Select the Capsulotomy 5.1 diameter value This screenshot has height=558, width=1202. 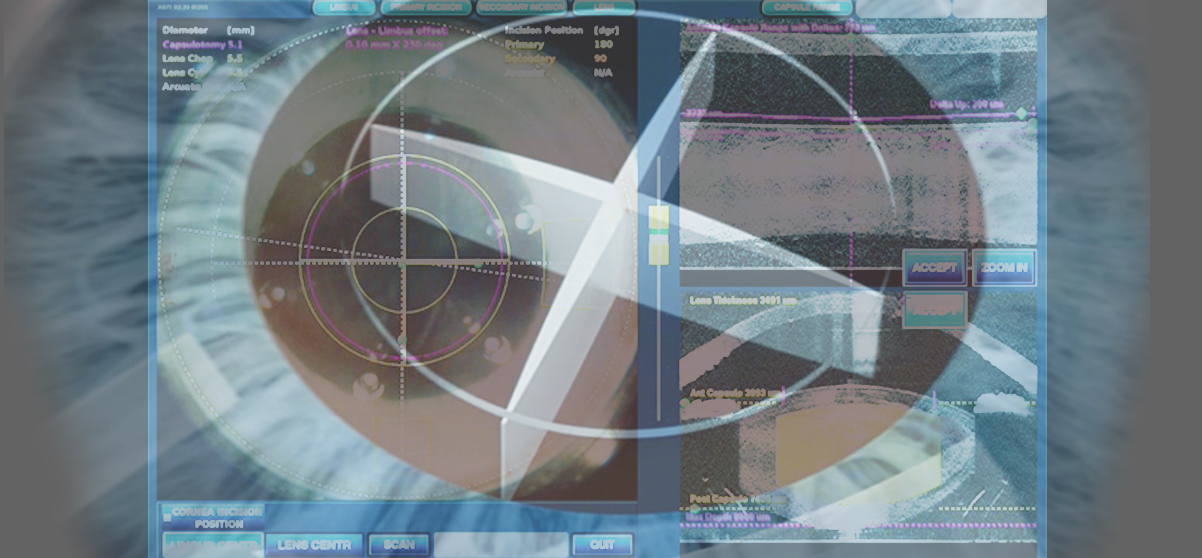click(202, 45)
